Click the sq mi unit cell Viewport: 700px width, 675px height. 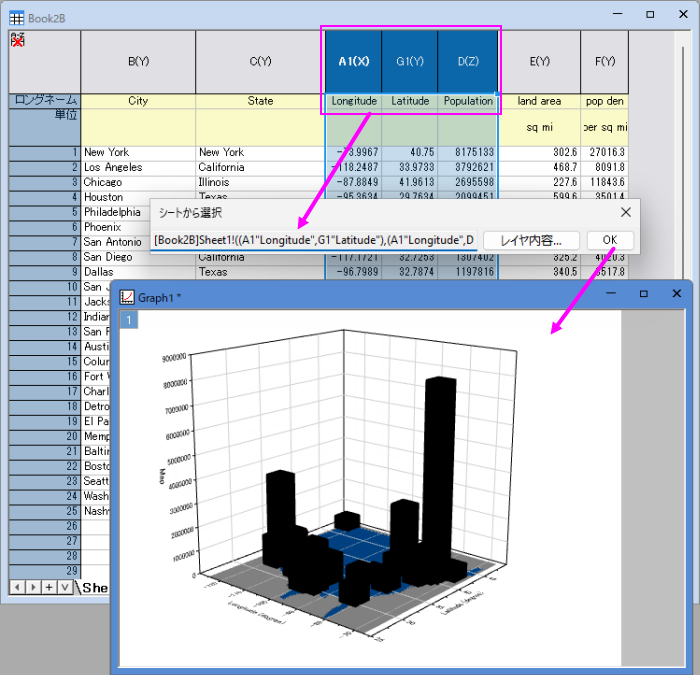[539, 127]
